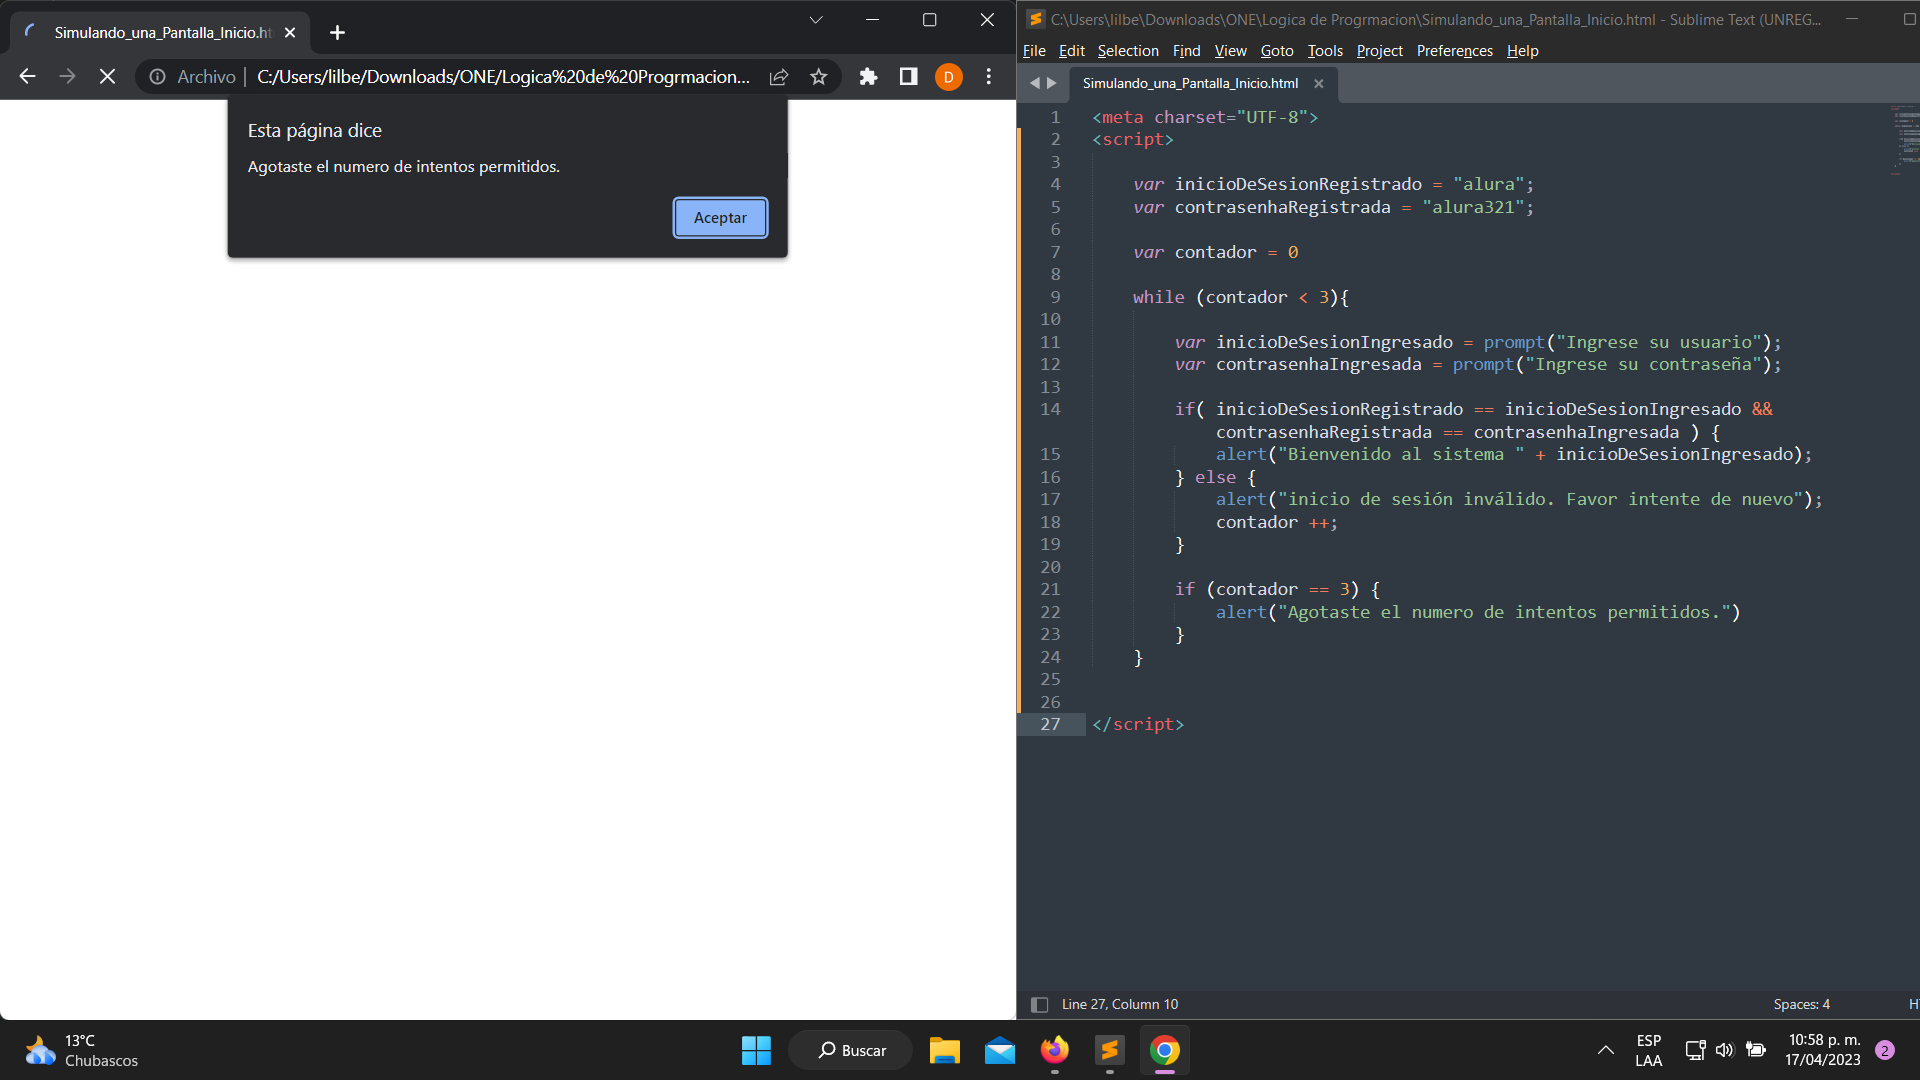1920x1080 pixels.
Task: Open the File menu in Sublime Text
Action: (x=1034, y=51)
